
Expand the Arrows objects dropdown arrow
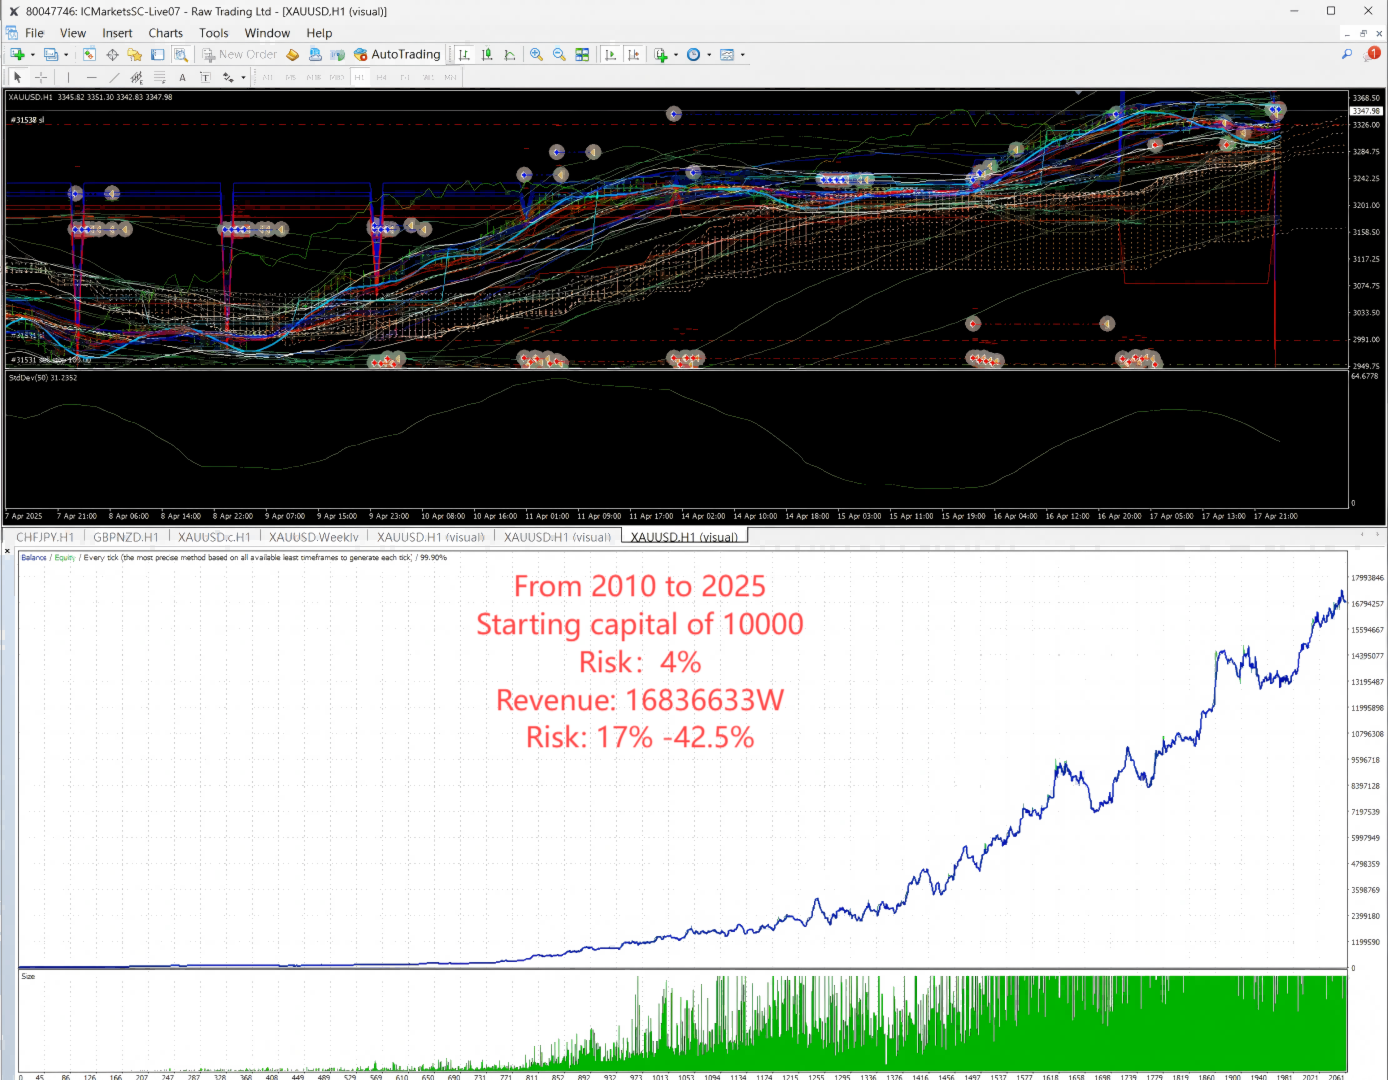pos(243,77)
